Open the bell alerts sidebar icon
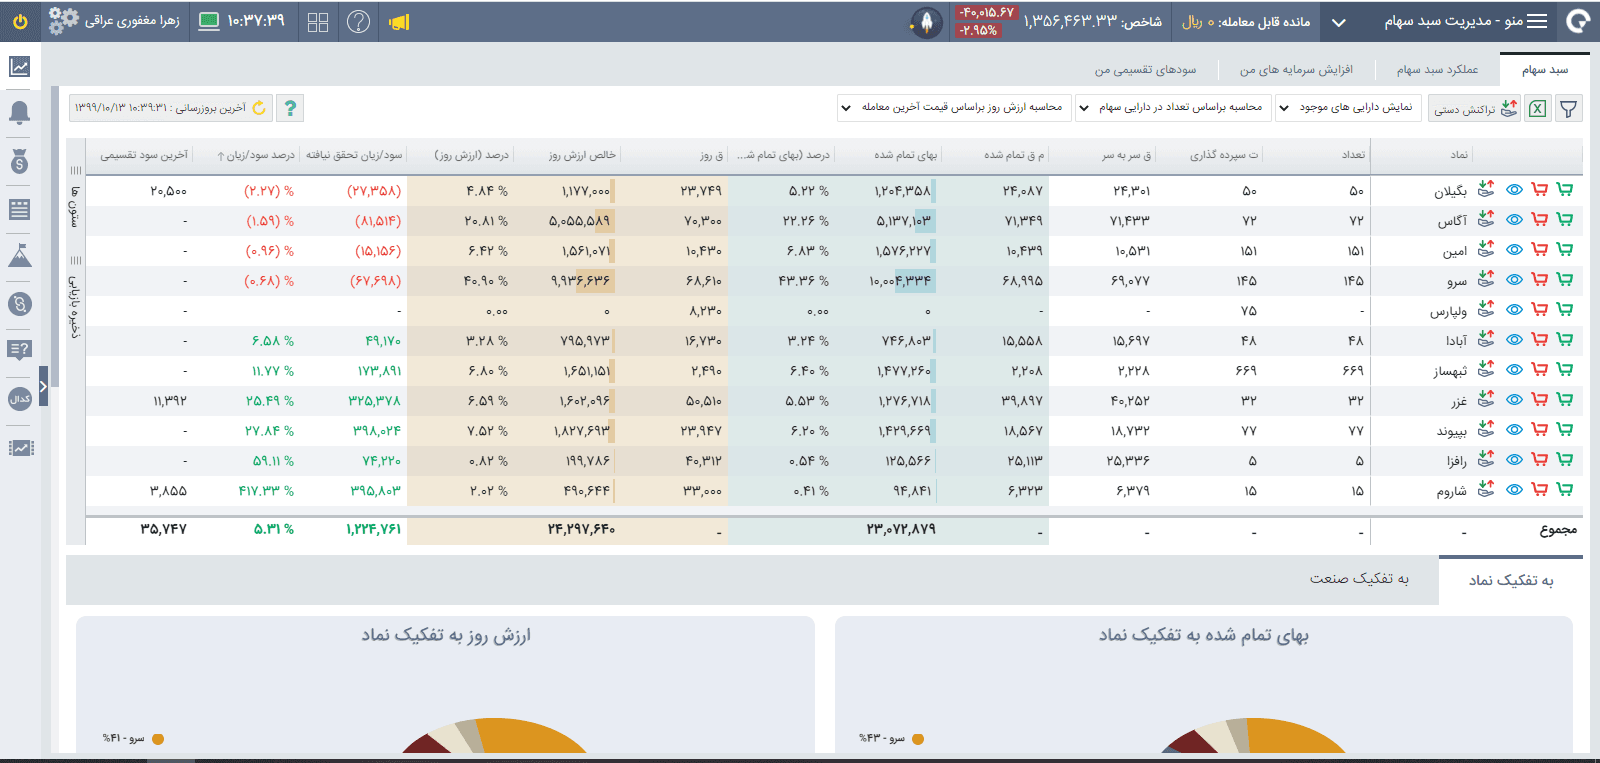 point(20,112)
